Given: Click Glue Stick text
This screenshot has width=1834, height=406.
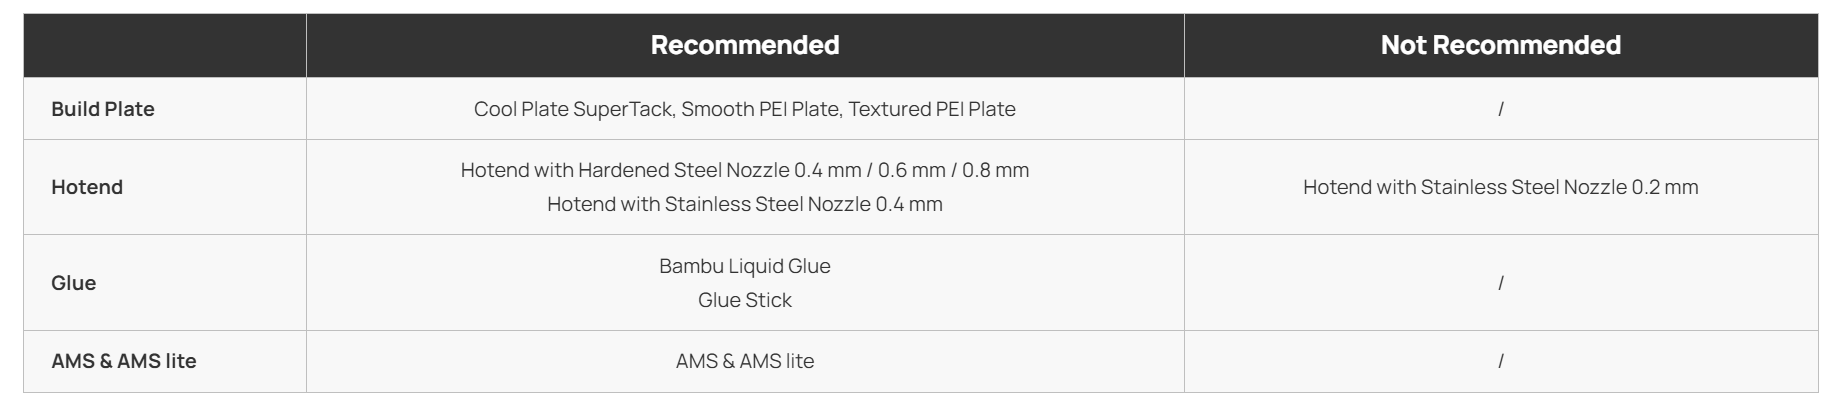Looking at the screenshot, I should [x=745, y=300].
